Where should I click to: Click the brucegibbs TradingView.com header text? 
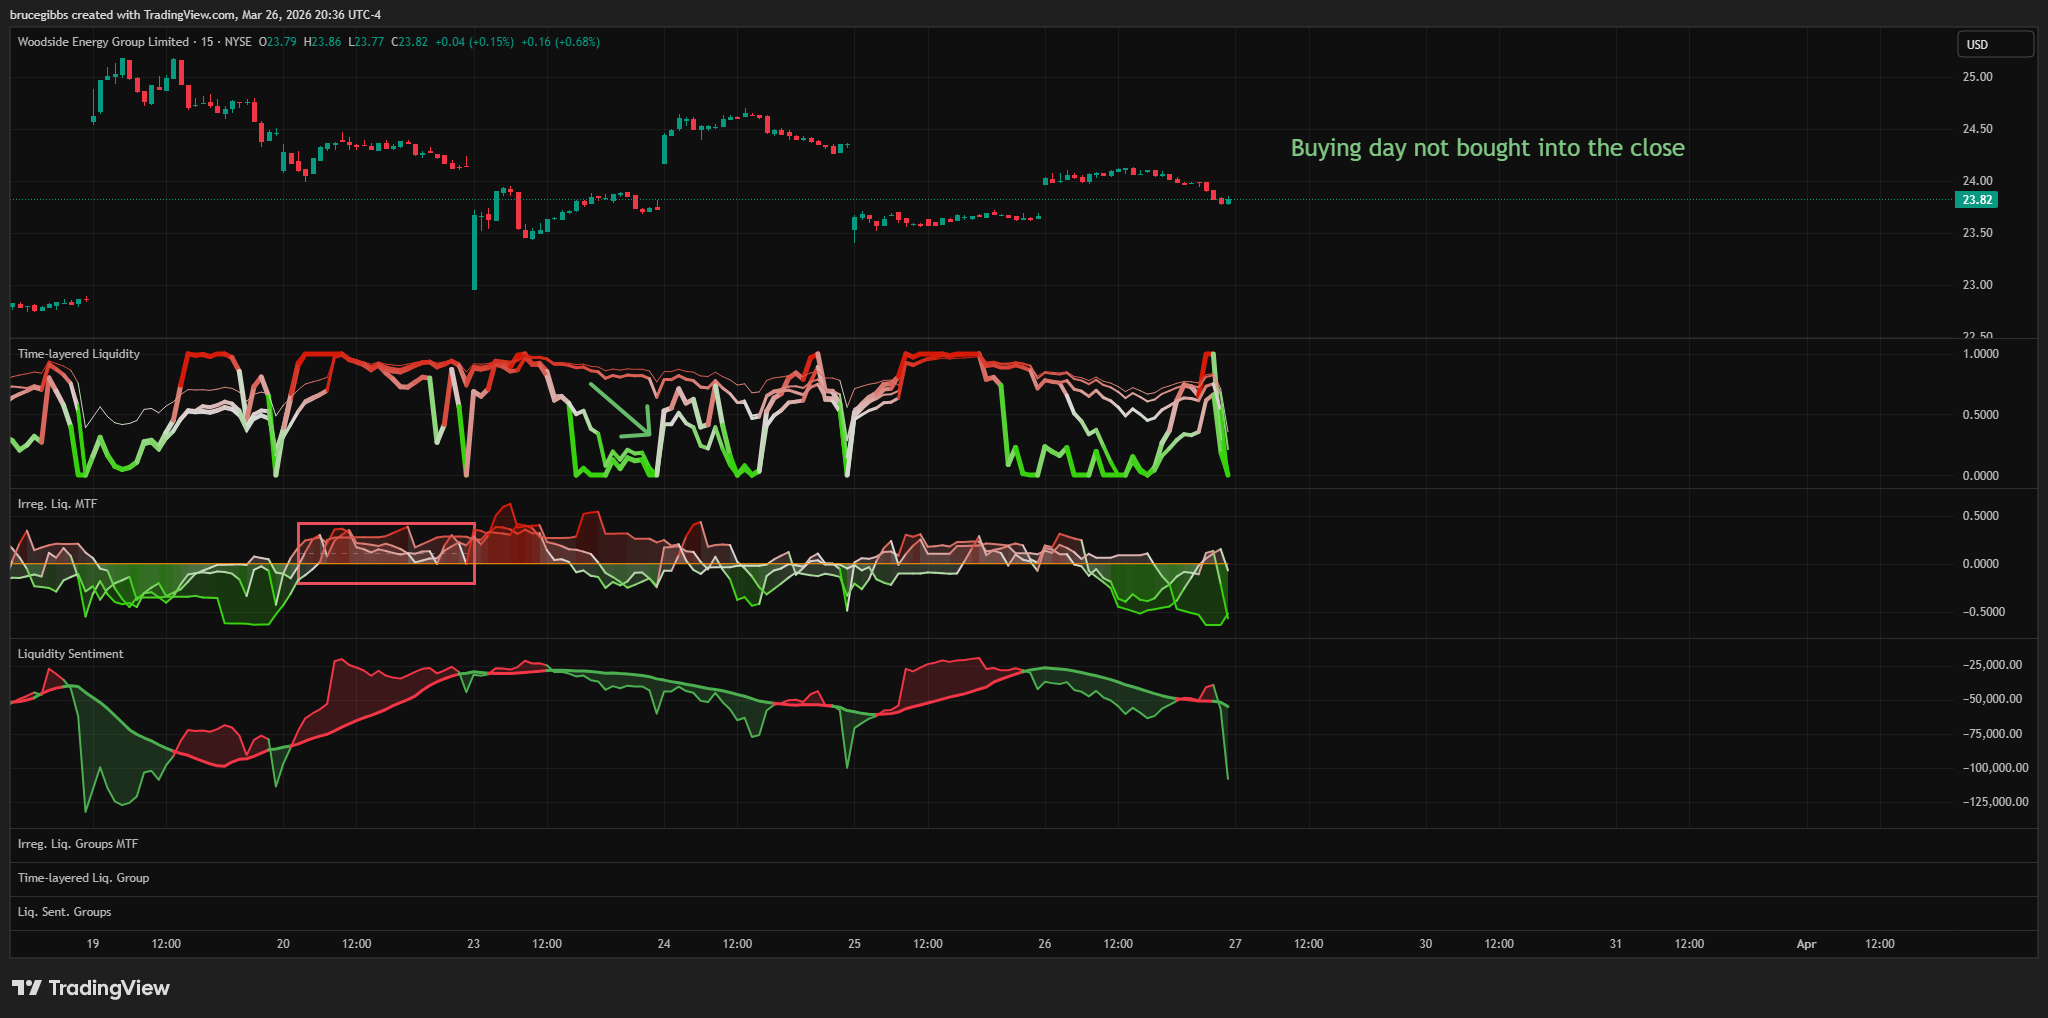coord(195,15)
